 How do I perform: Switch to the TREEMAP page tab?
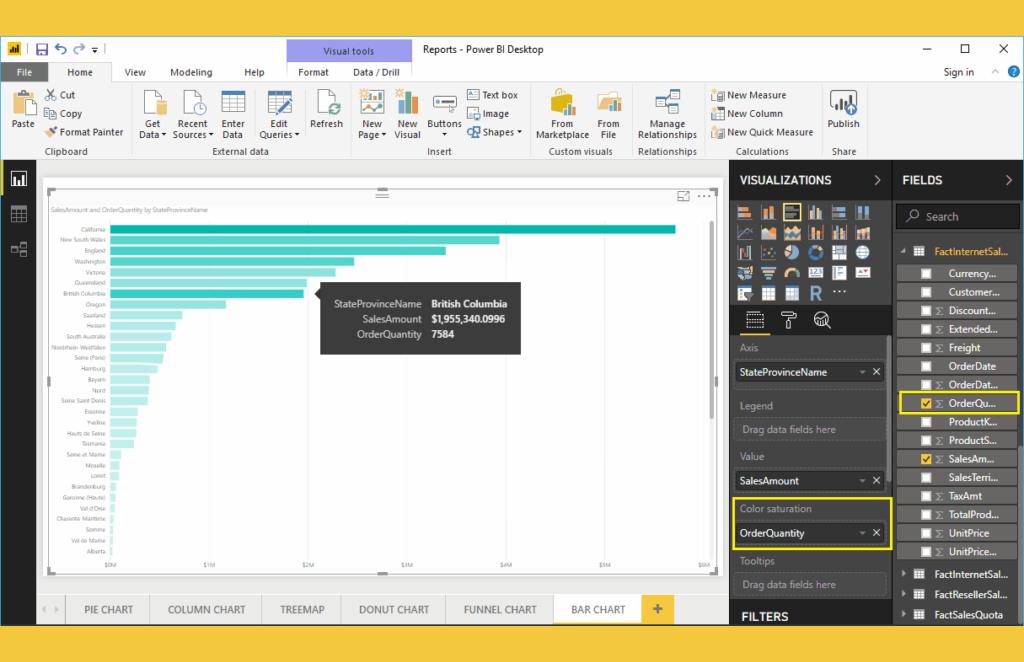[x=302, y=610]
